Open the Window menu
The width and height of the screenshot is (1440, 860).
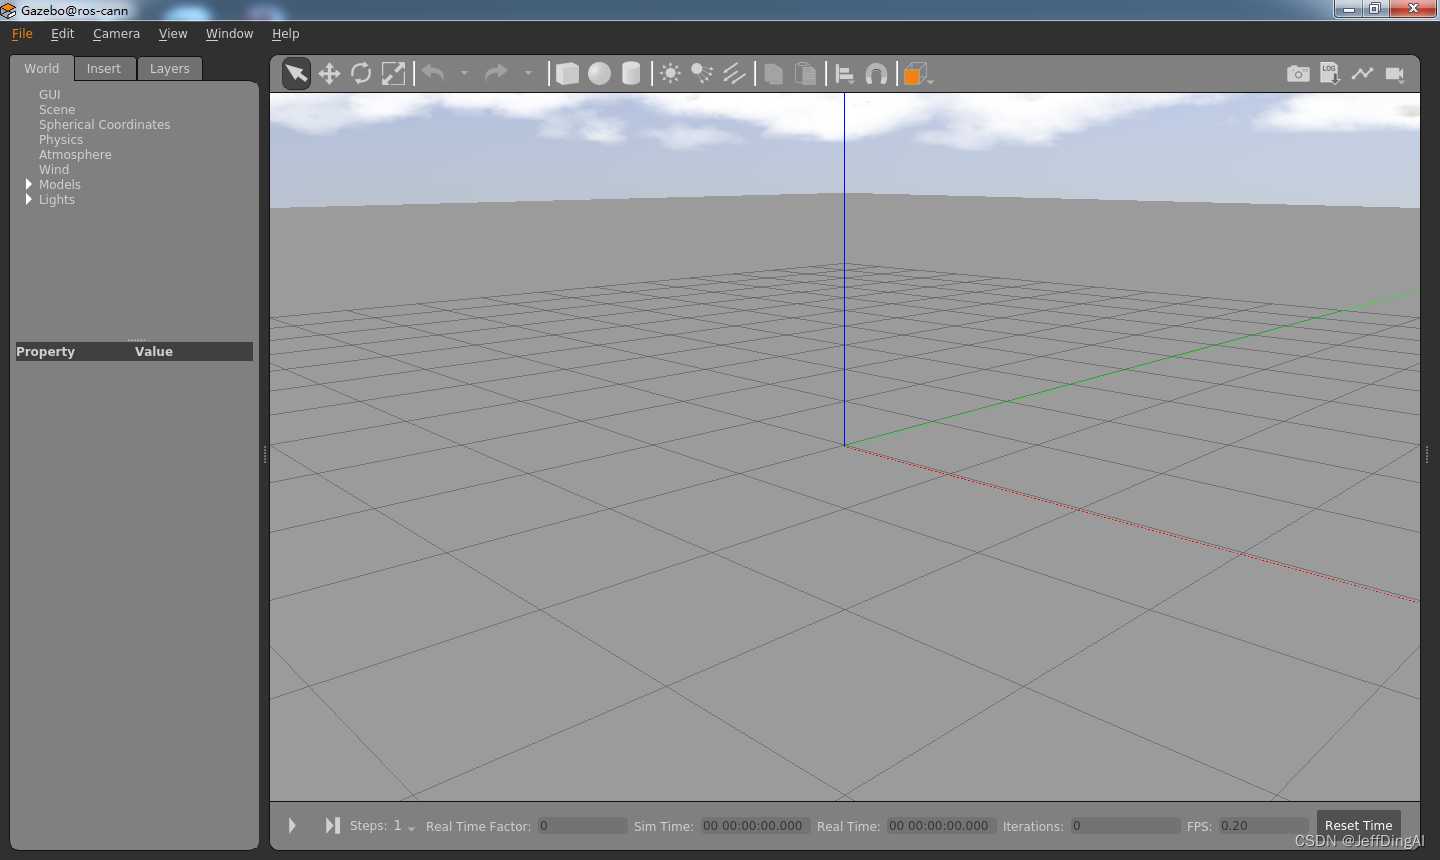pyautogui.click(x=229, y=33)
